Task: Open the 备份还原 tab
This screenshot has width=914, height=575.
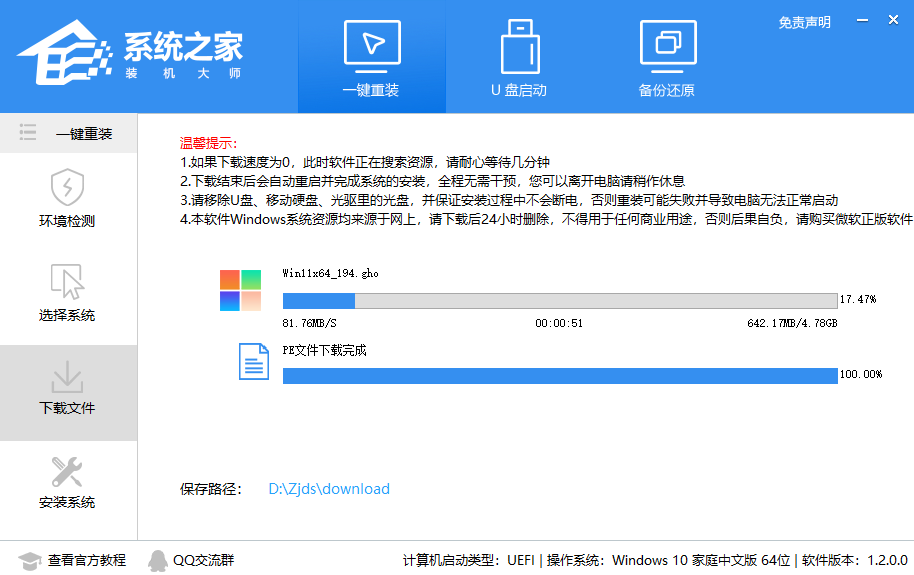Action: [666, 58]
